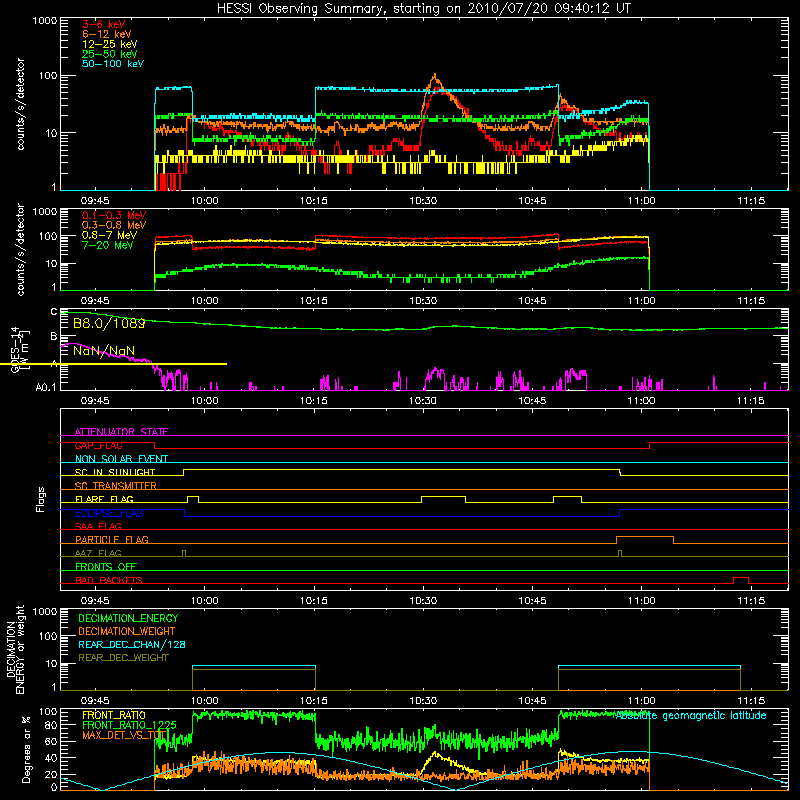
Task: Click the 0.8-7 MeV legend label
Action: [x=110, y=235]
